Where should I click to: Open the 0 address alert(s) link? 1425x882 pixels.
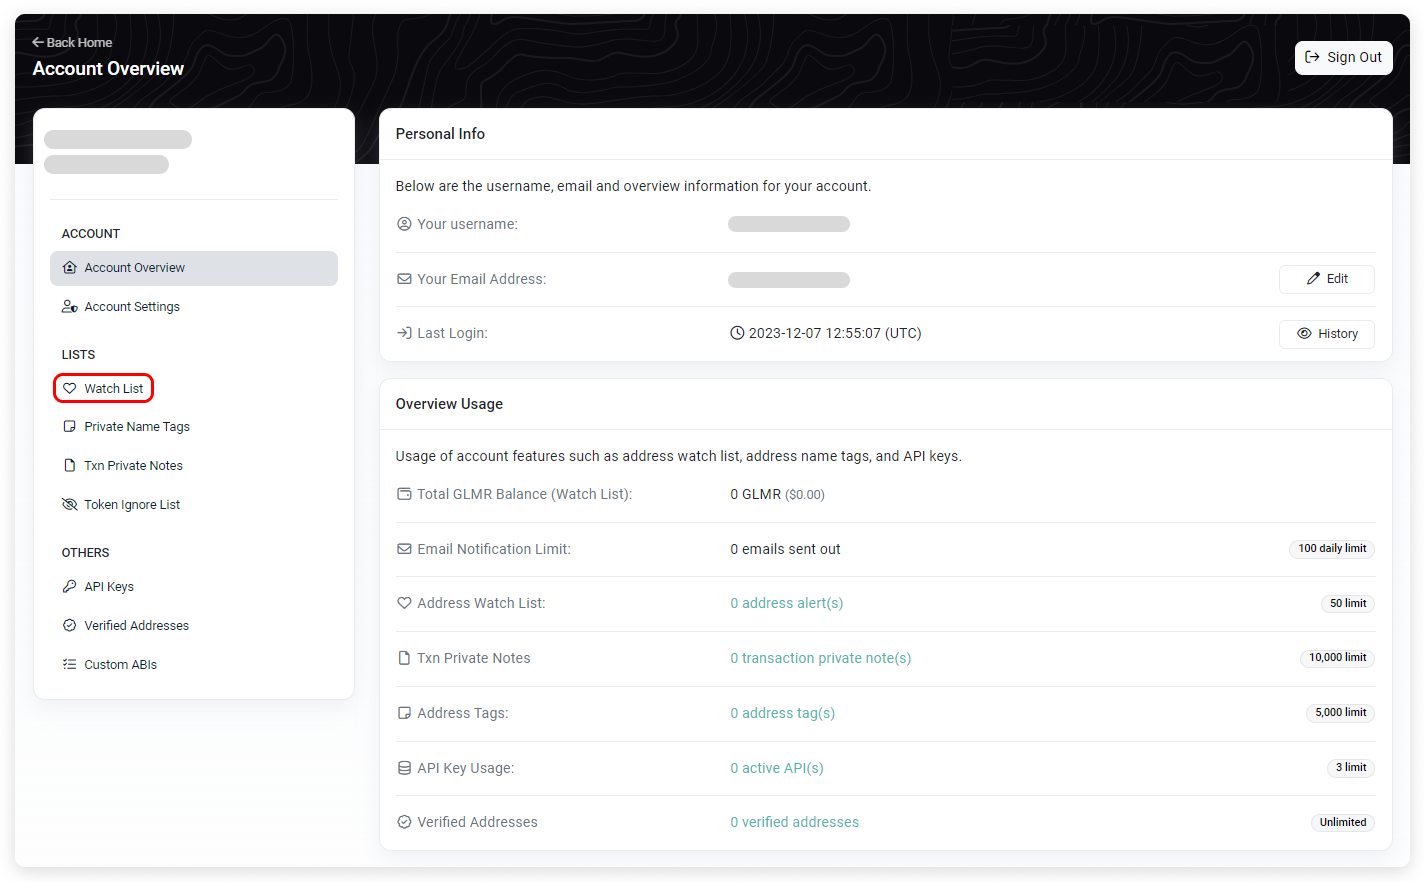pos(787,603)
